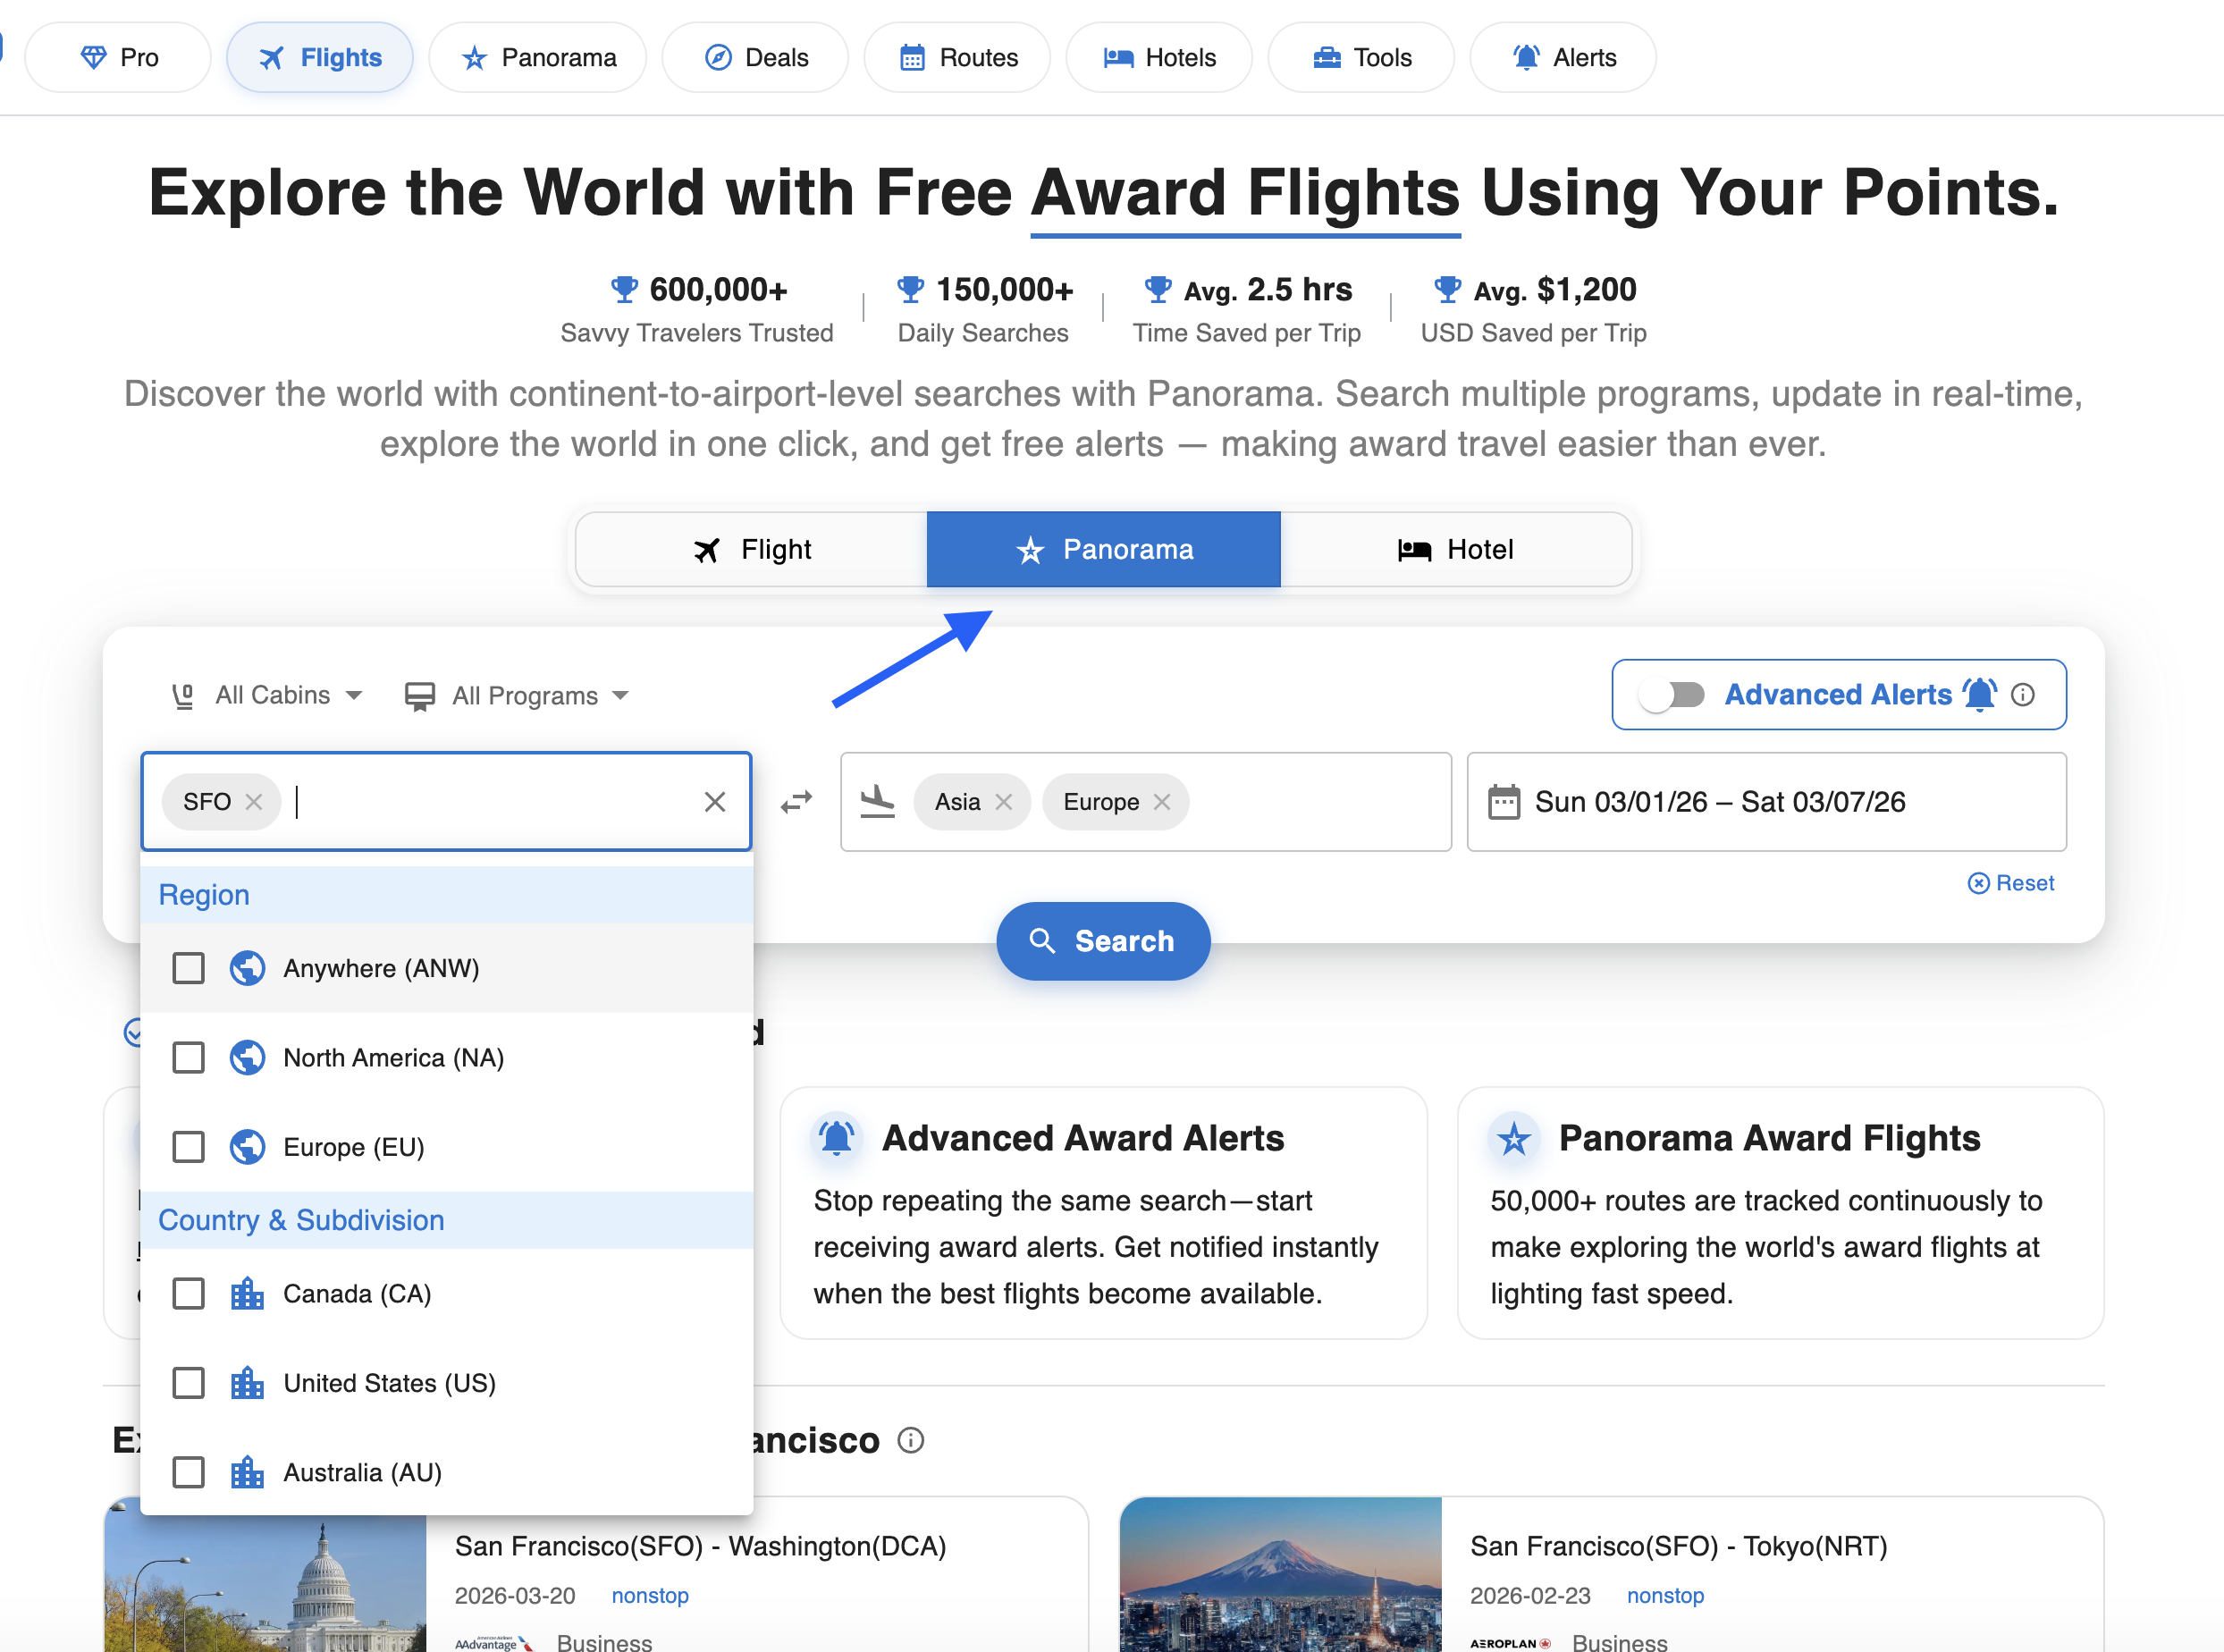Check the Anywhere (ANW) checkbox
Screen dimensions: 2224x1652
pyautogui.click(x=188, y=968)
